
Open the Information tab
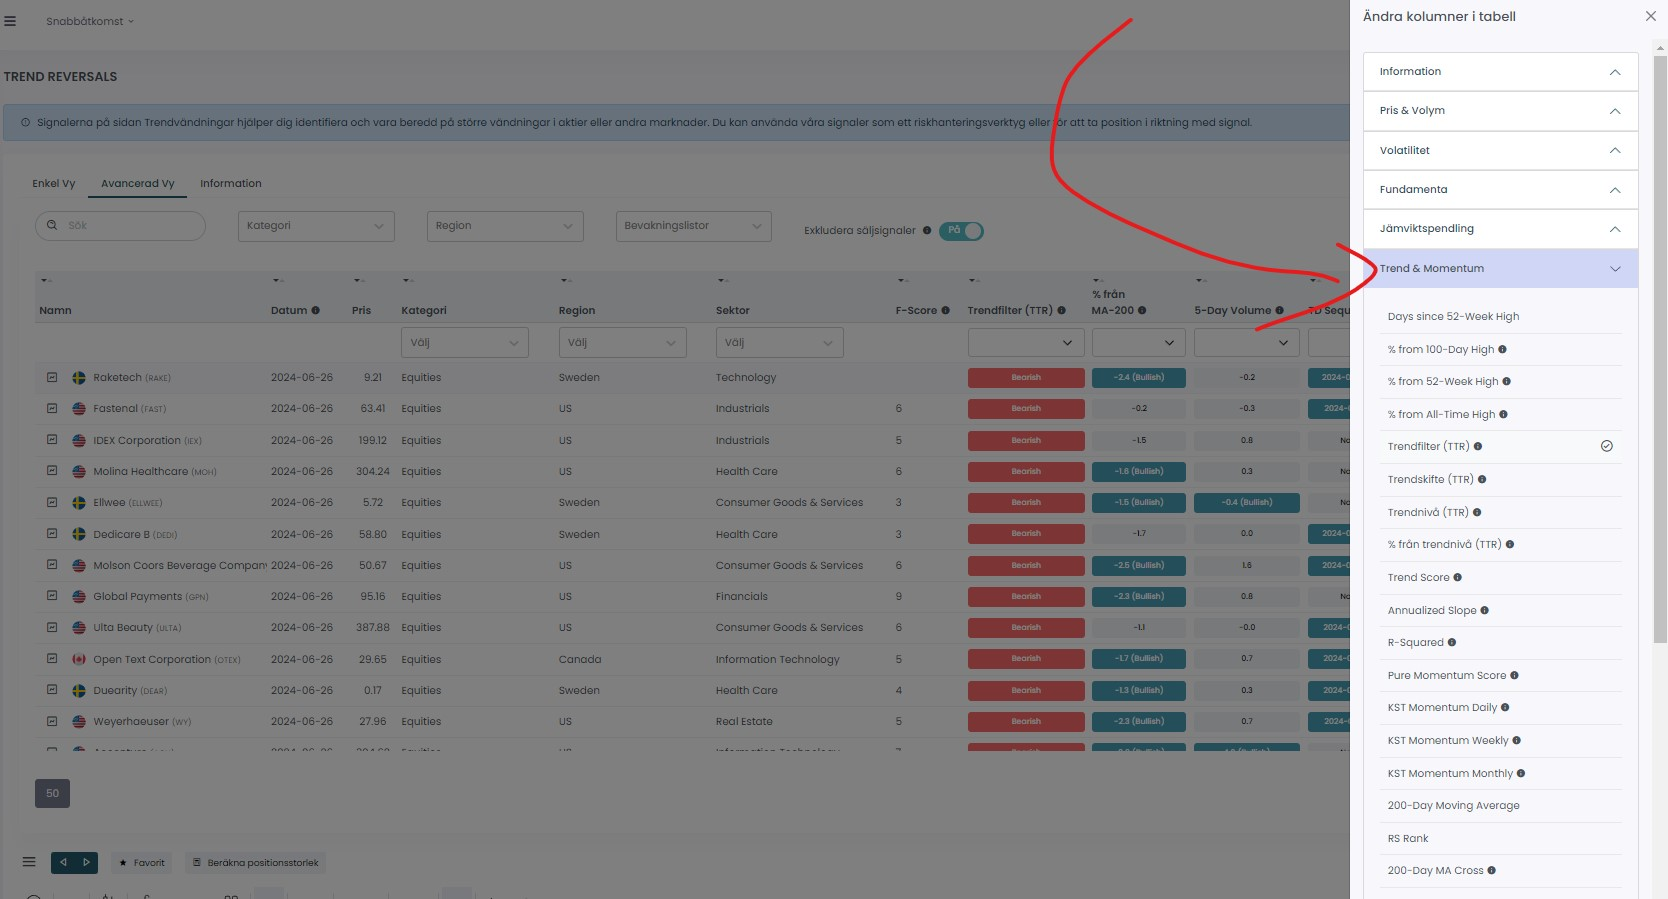click(x=230, y=183)
